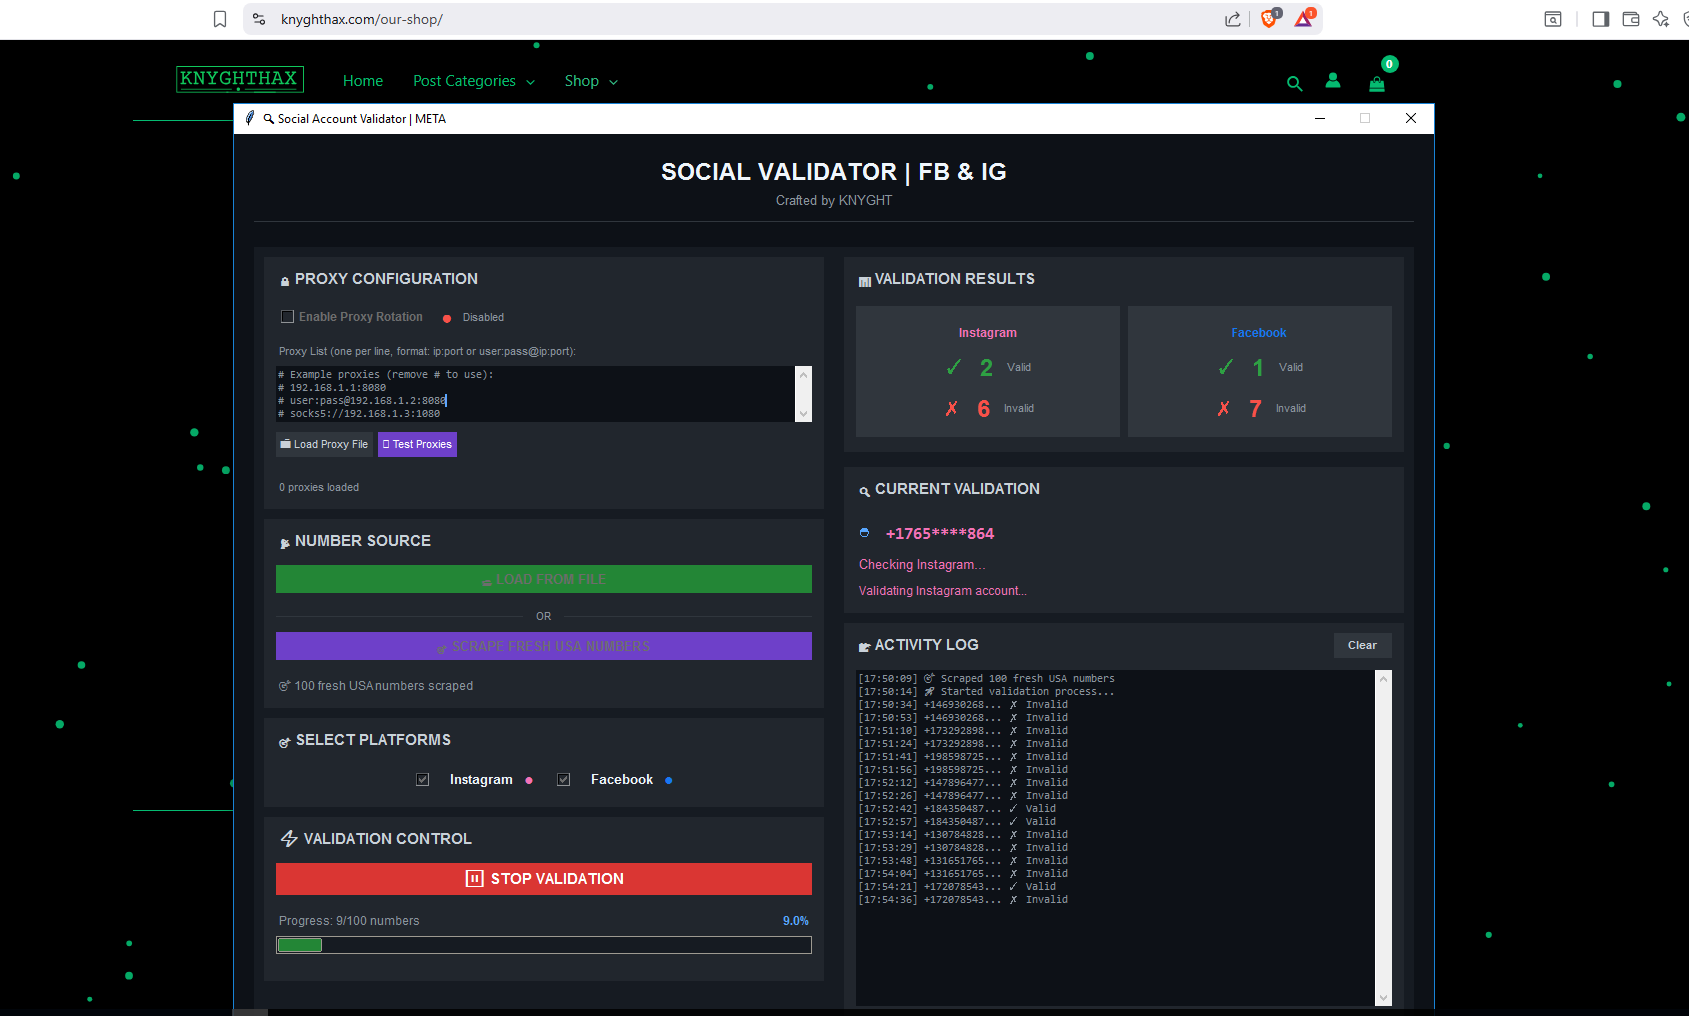Click the Brave Shields lion icon

[x=1269, y=19]
